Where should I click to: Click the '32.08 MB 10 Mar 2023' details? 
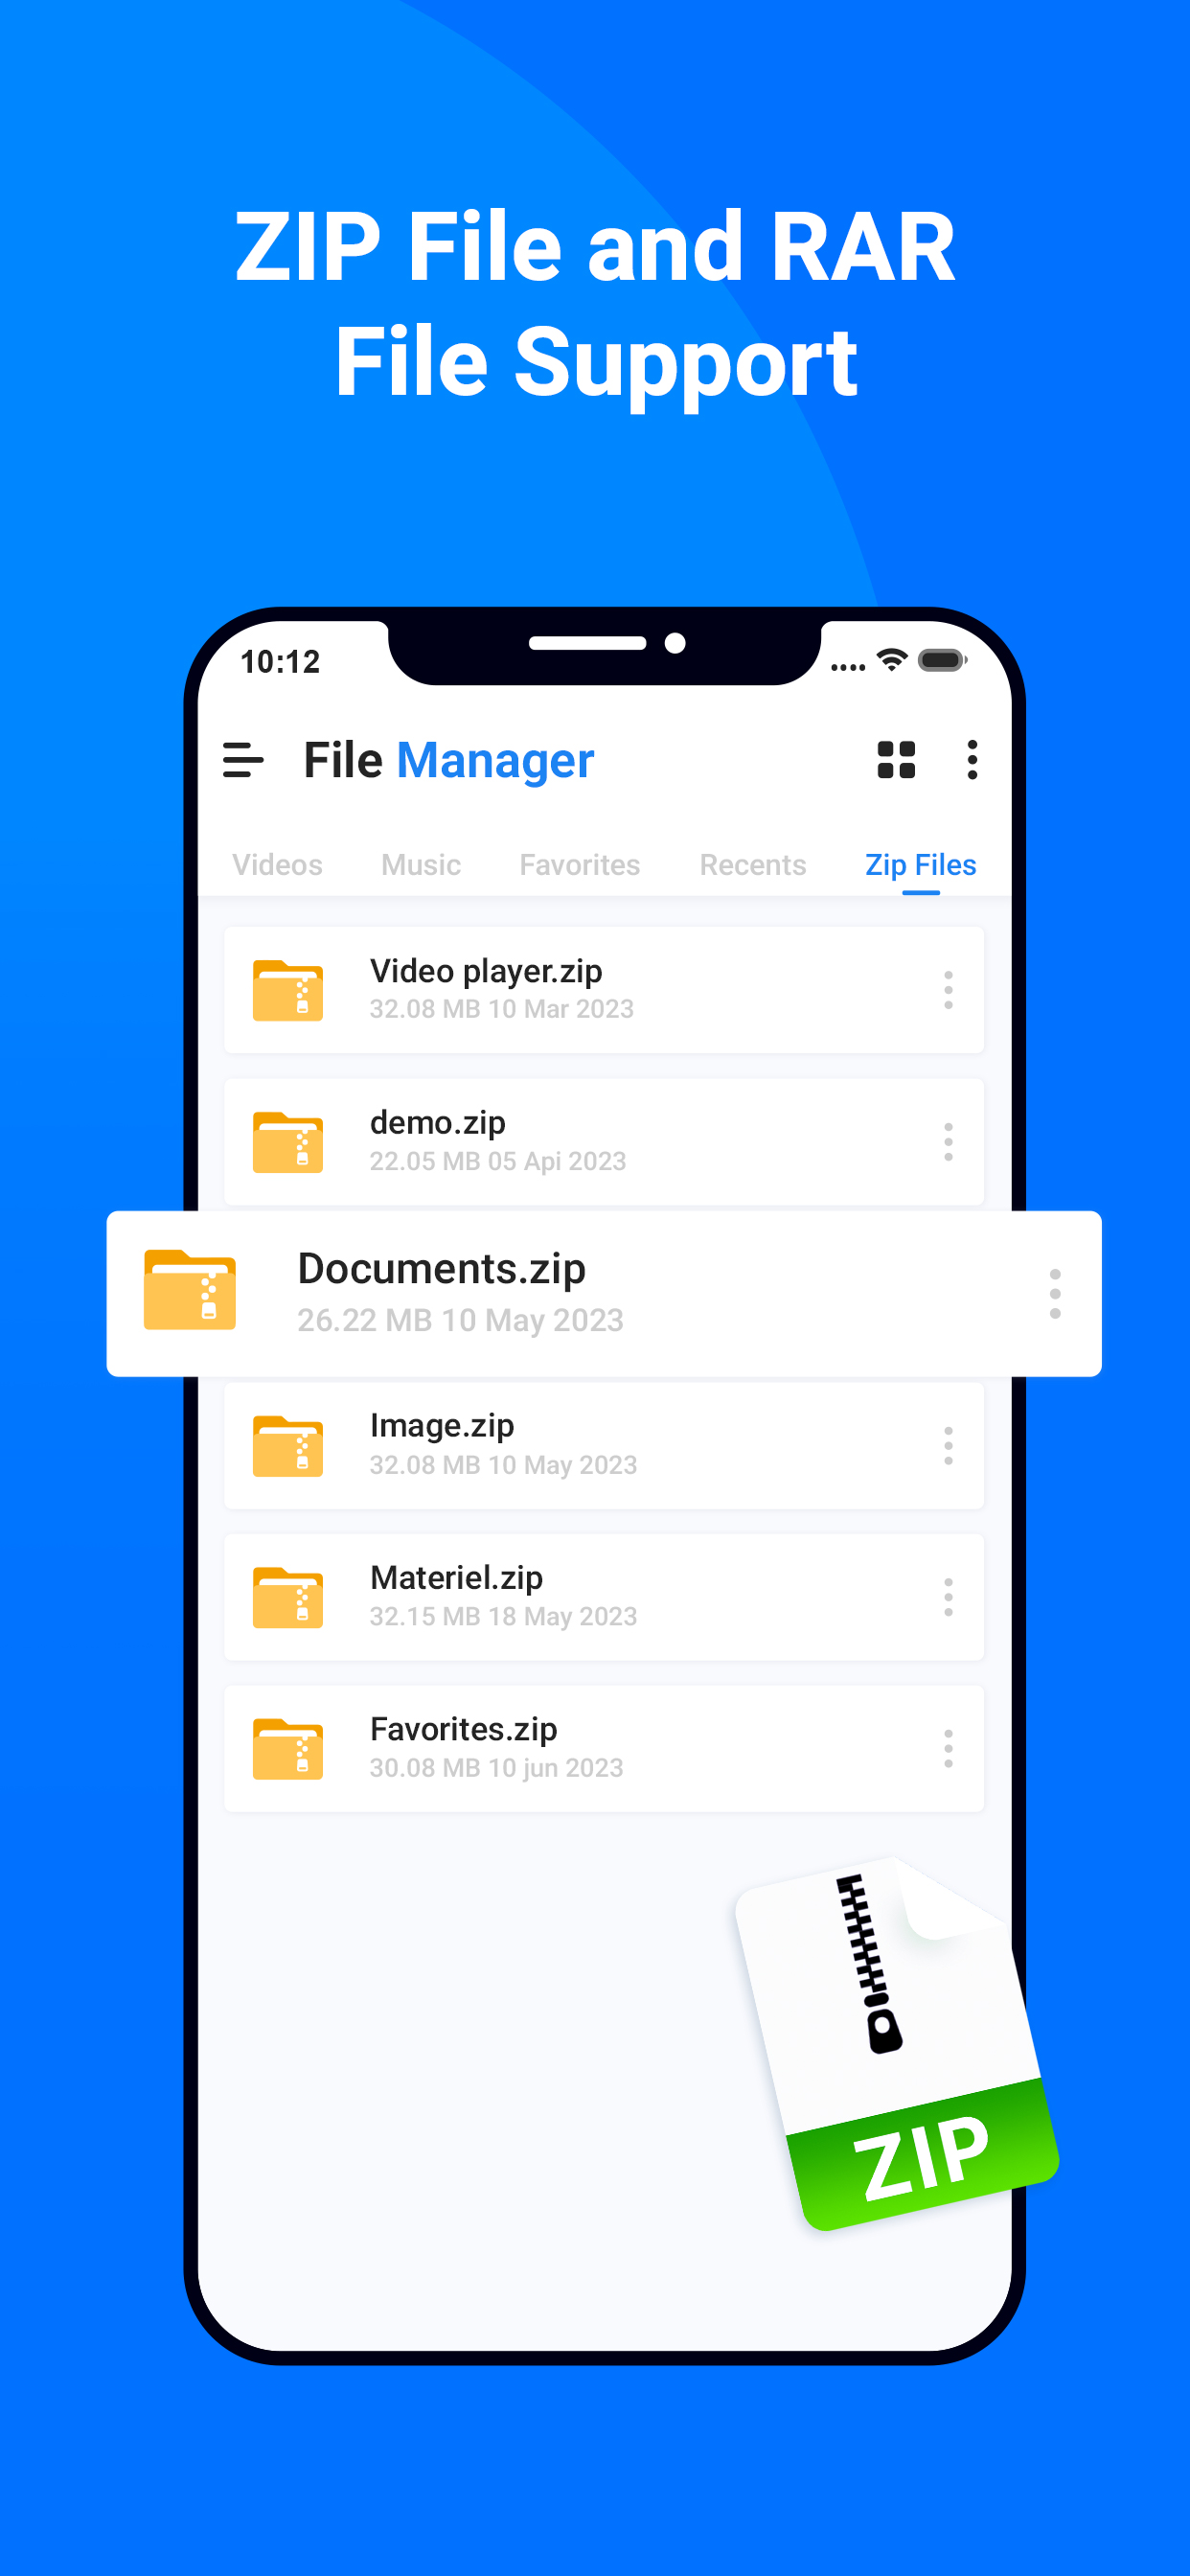pos(502,1009)
